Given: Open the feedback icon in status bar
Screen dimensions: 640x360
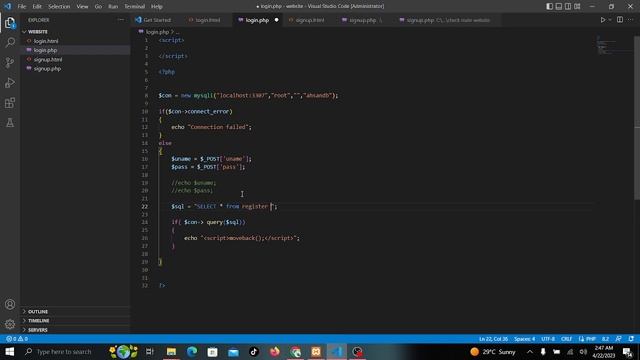Looking at the screenshot, I should (619, 339).
